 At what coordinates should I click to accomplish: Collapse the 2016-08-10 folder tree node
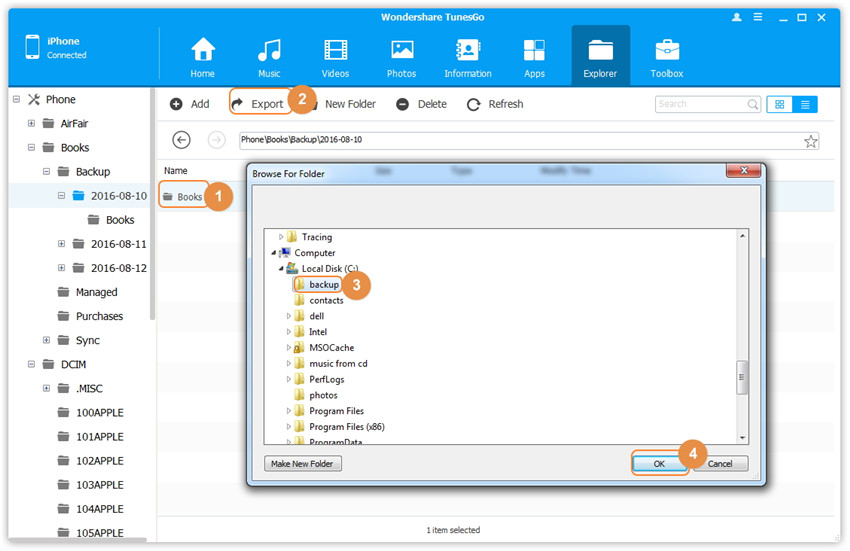(61, 196)
